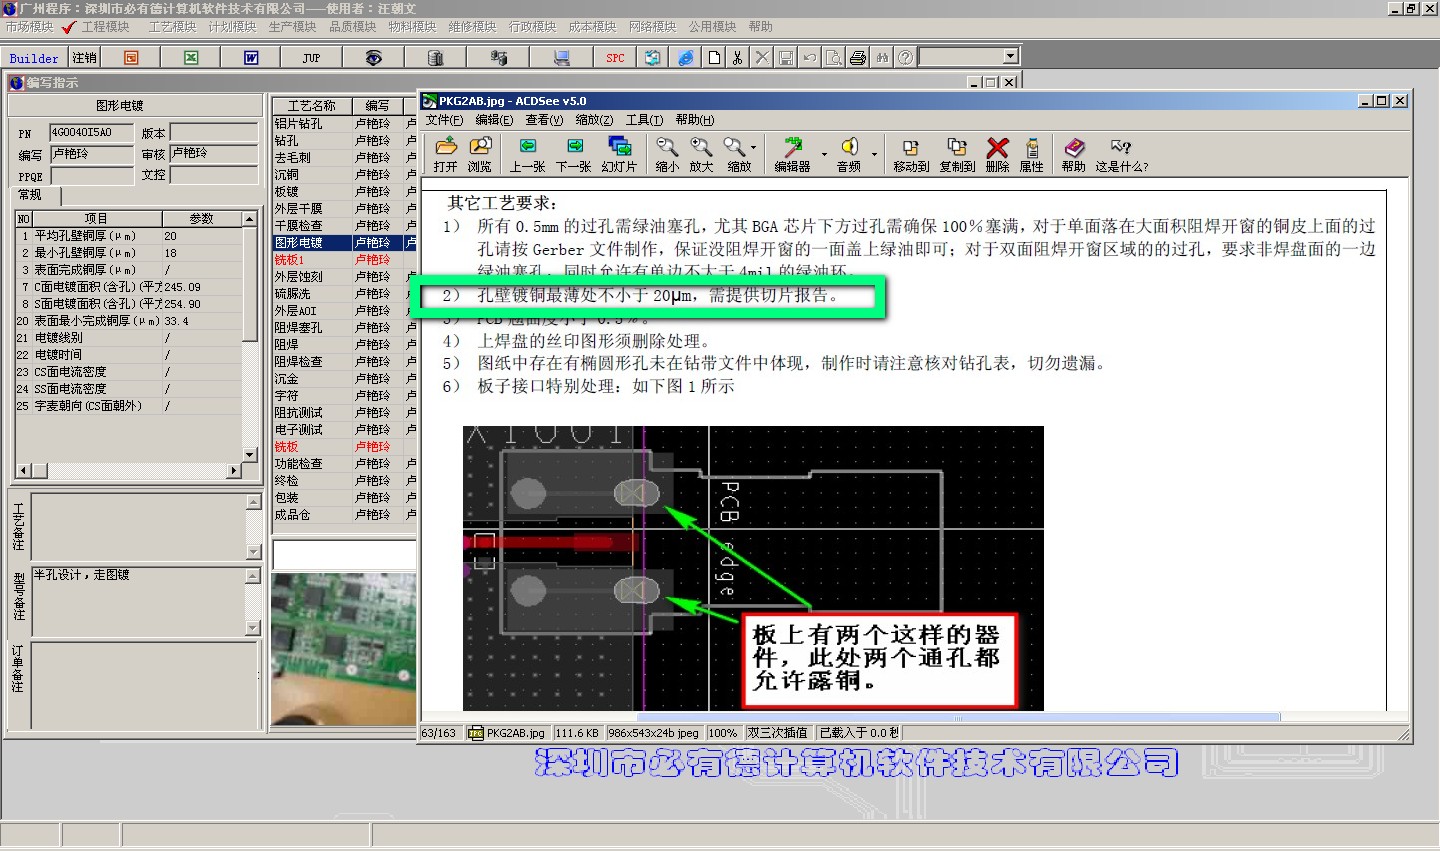Click ACDSee 缩放 zoom tool icon

pyautogui.click(x=738, y=155)
